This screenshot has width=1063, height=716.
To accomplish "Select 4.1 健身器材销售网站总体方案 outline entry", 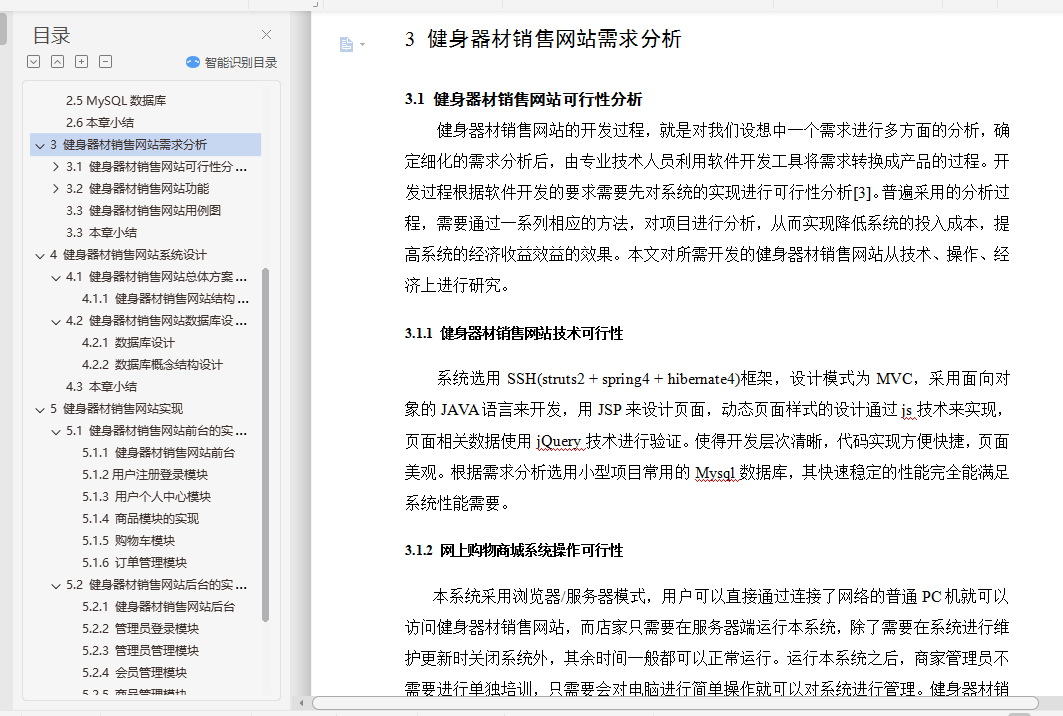I will click(157, 277).
